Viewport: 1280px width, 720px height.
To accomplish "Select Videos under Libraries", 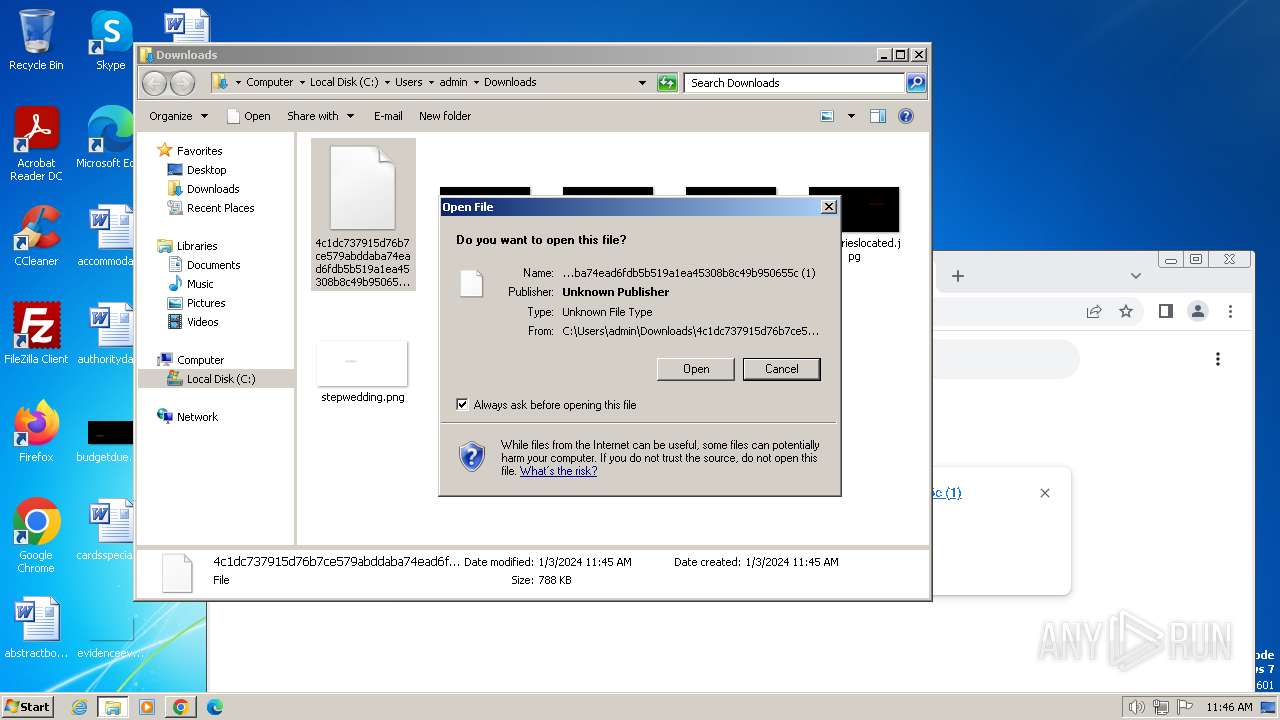I will (202, 322).
